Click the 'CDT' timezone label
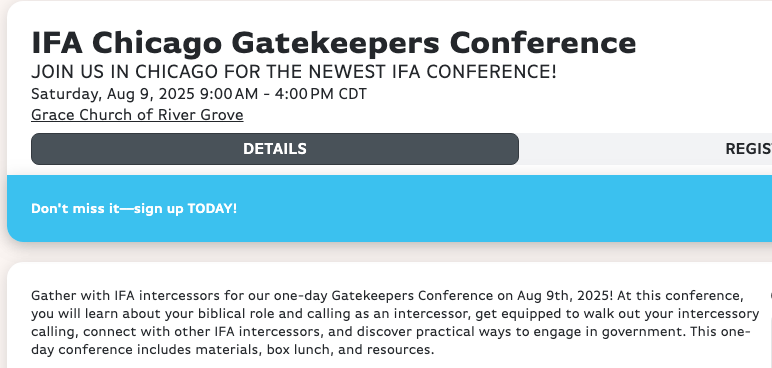 [x=353, y=94]
